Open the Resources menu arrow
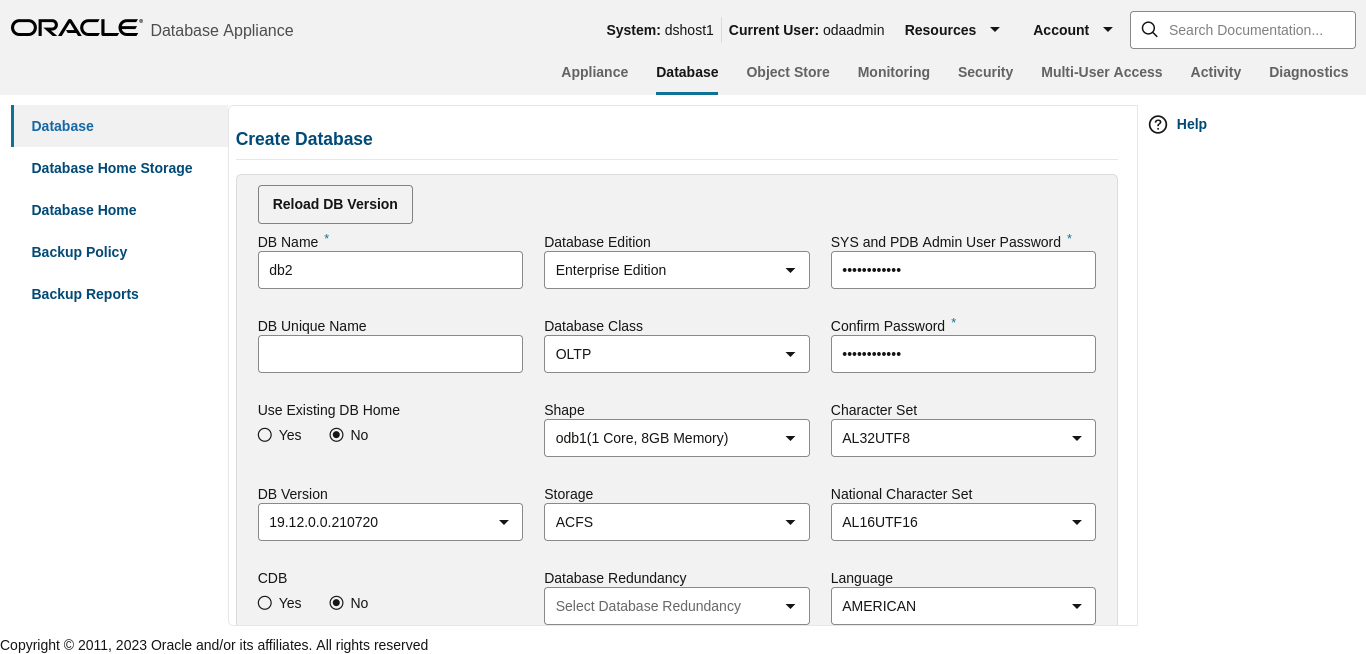The height and width of the screenshot is (654, 1366). point(994,30)
